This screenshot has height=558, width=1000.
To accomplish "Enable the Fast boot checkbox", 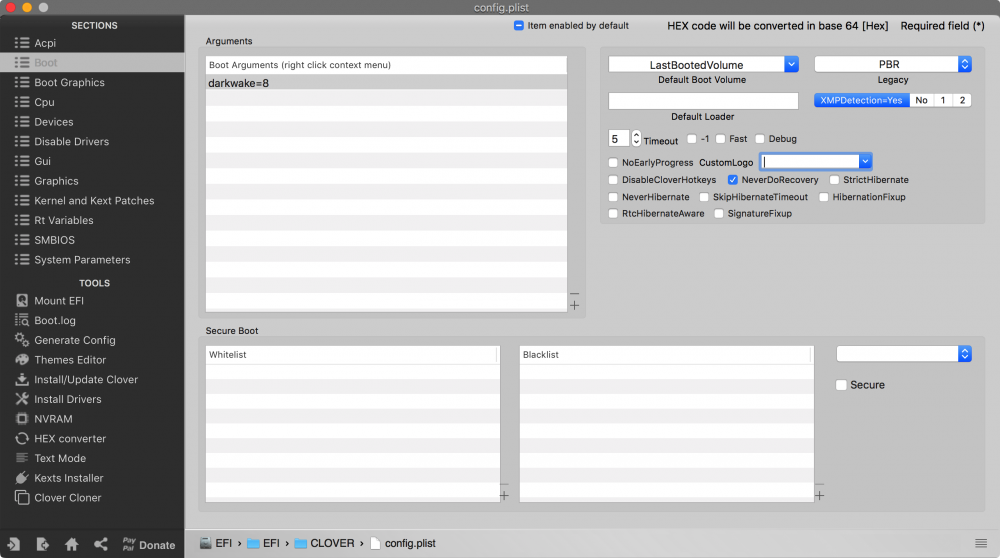I will click(x=721, y=139).
